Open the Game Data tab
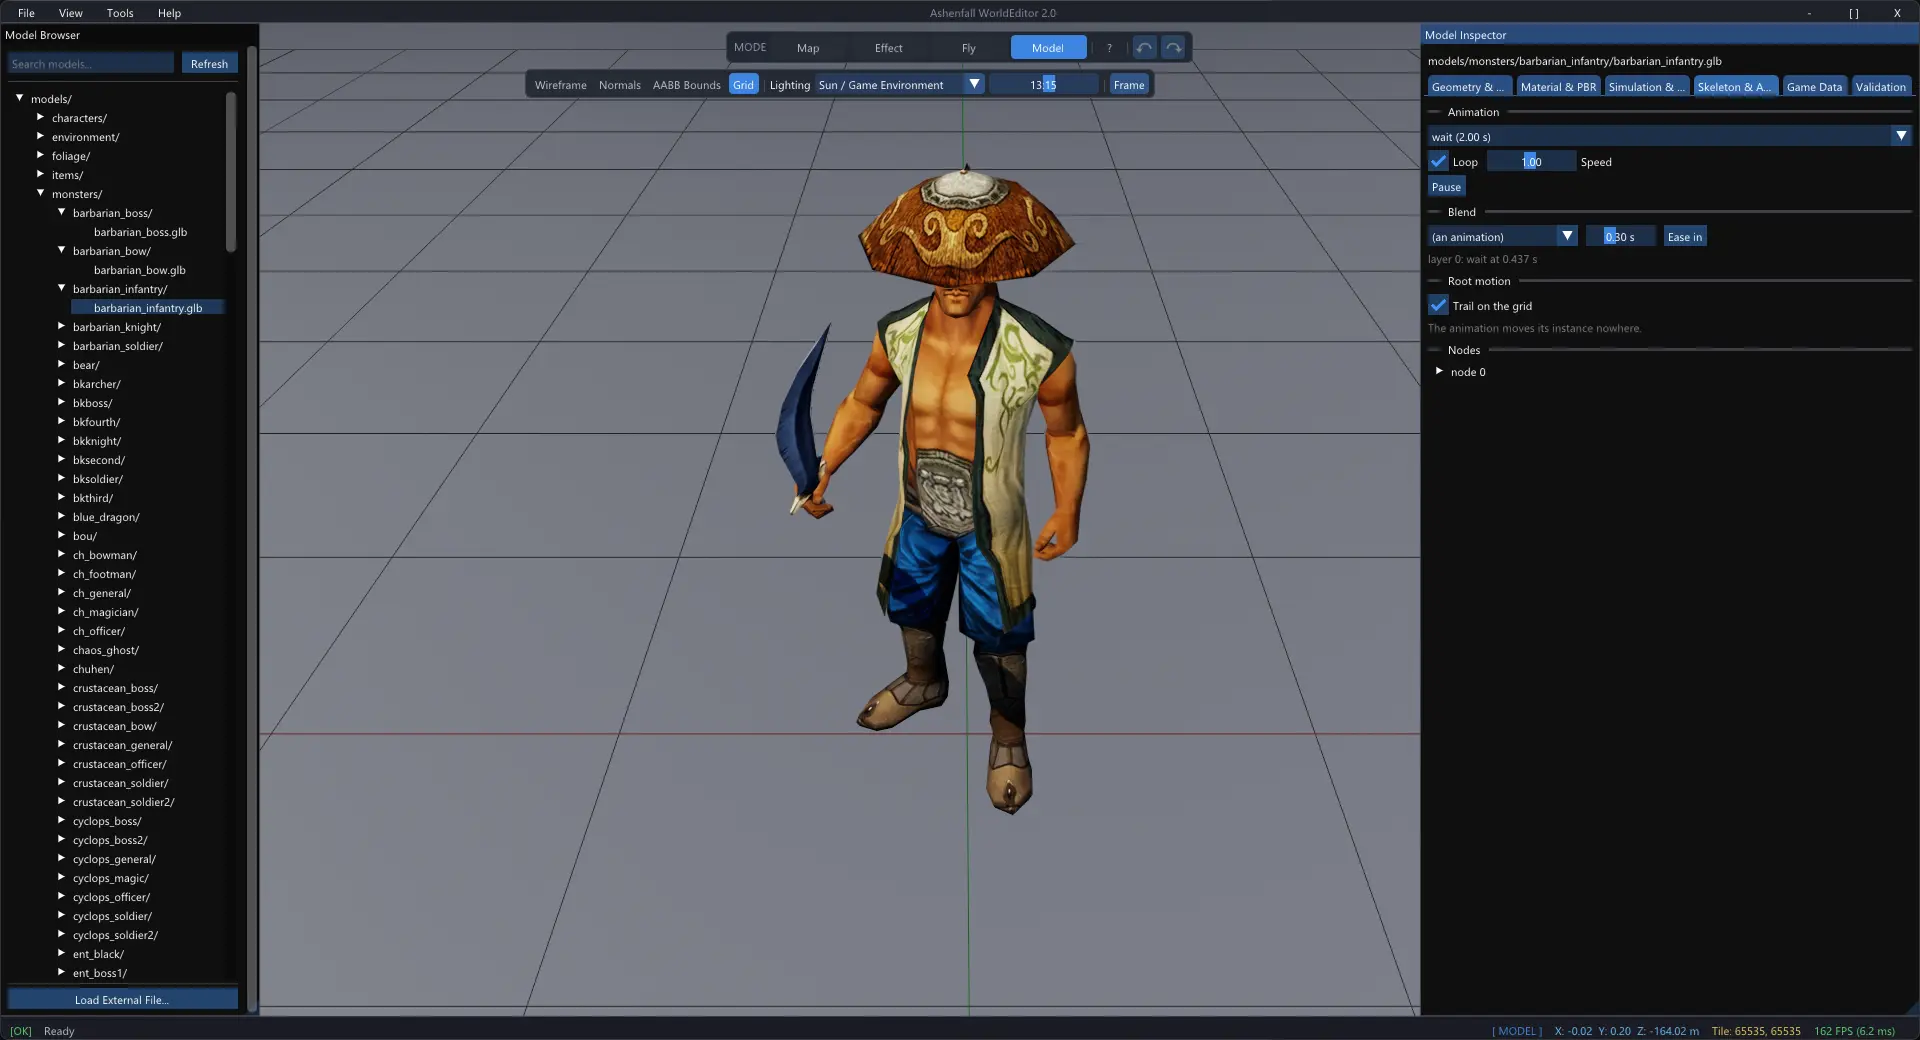 pos(1814,87)
